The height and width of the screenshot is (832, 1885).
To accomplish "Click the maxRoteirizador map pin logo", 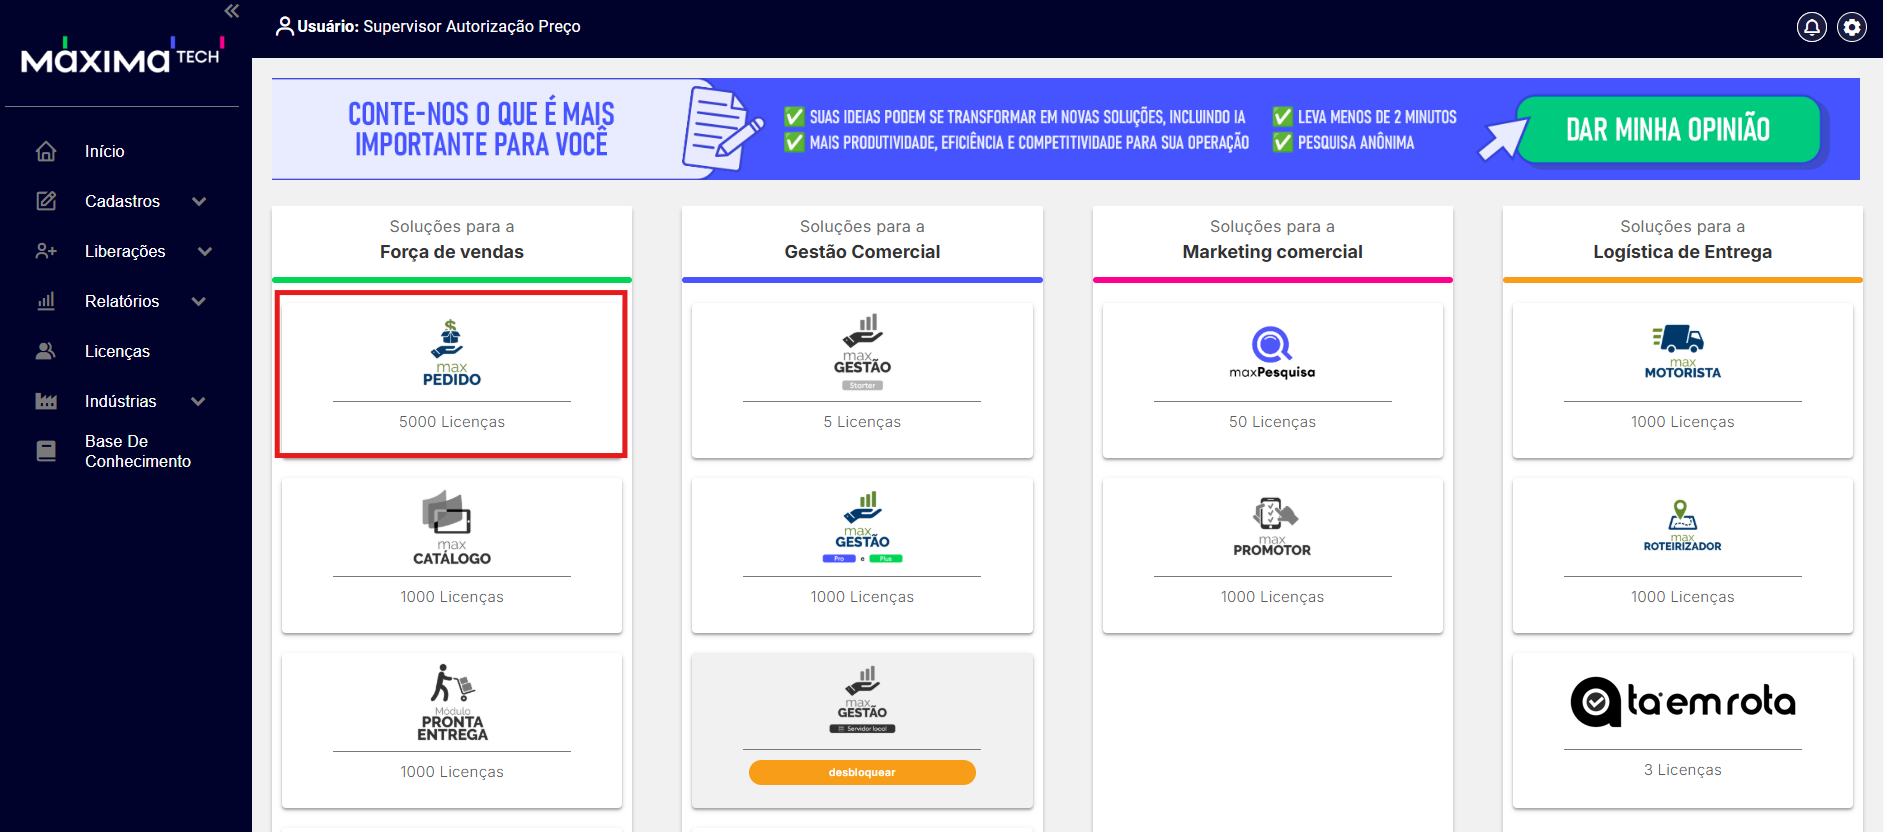I will 1682,526.
